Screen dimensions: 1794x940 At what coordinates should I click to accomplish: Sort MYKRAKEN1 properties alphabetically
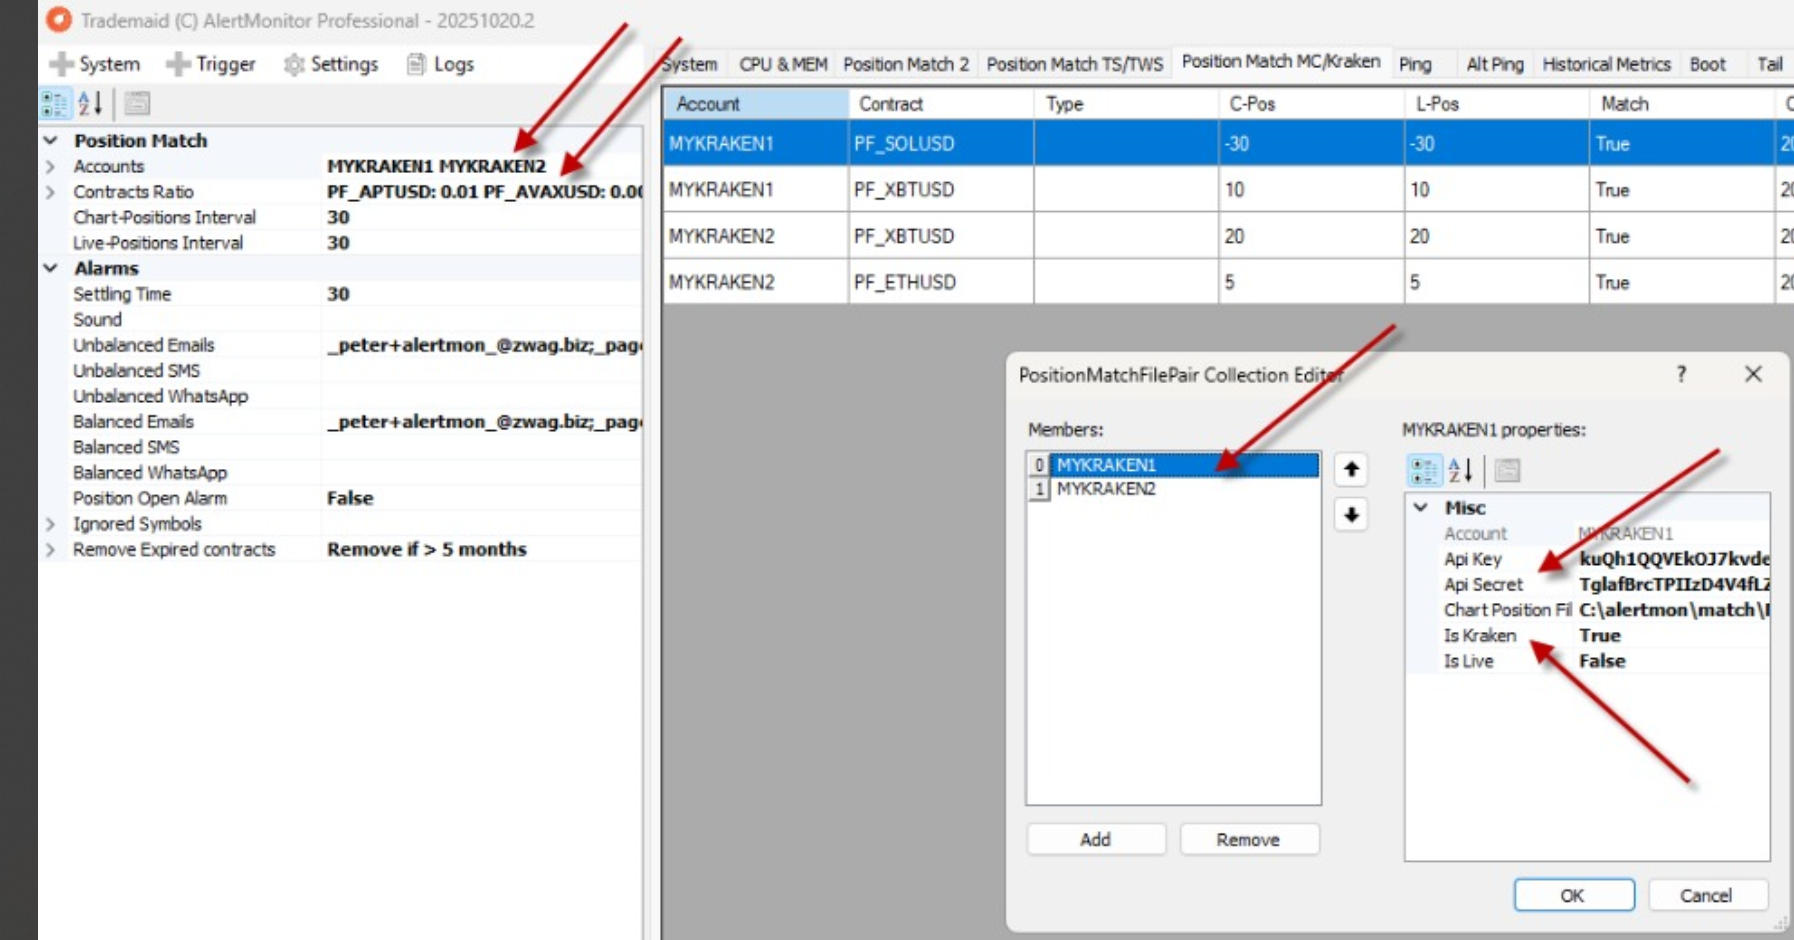point(1460,470)
